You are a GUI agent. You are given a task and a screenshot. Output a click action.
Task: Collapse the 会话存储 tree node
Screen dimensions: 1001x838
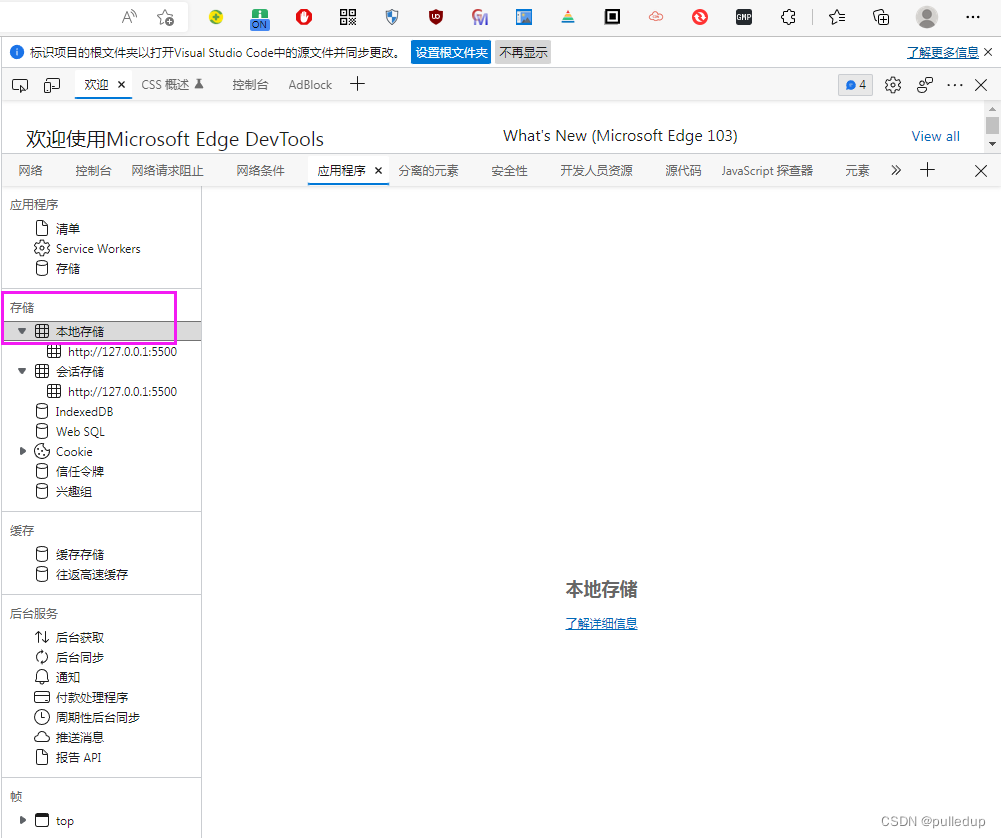[22, 371]
